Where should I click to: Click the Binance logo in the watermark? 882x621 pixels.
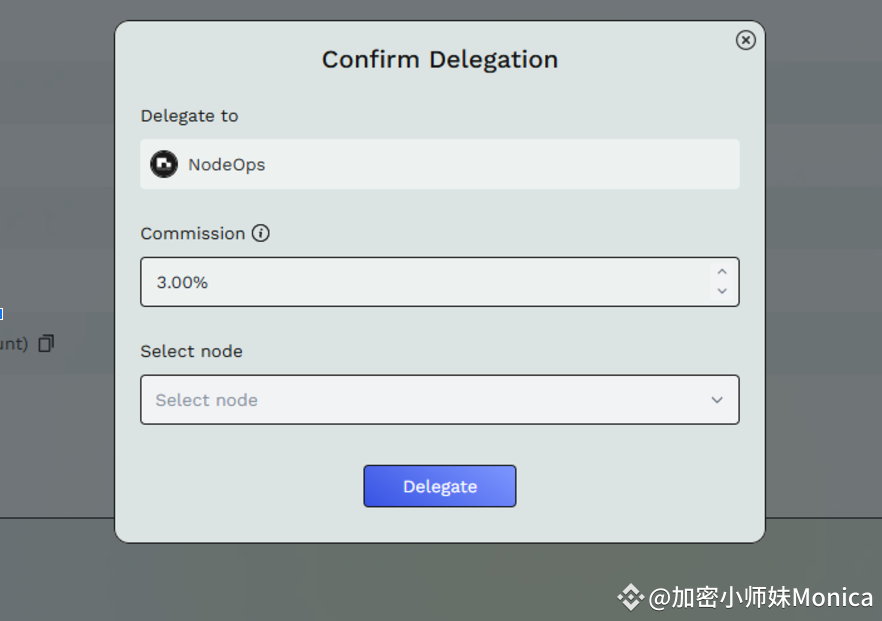[x=630, y=597]
